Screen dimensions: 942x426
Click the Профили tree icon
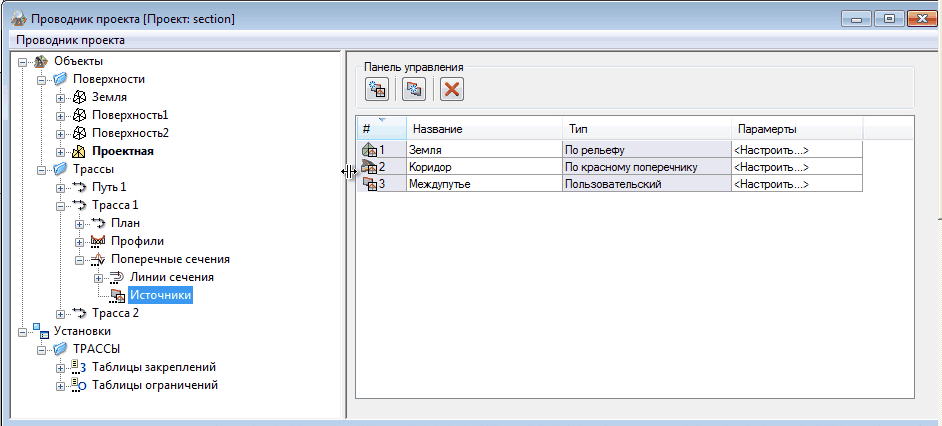pos(98,241)
